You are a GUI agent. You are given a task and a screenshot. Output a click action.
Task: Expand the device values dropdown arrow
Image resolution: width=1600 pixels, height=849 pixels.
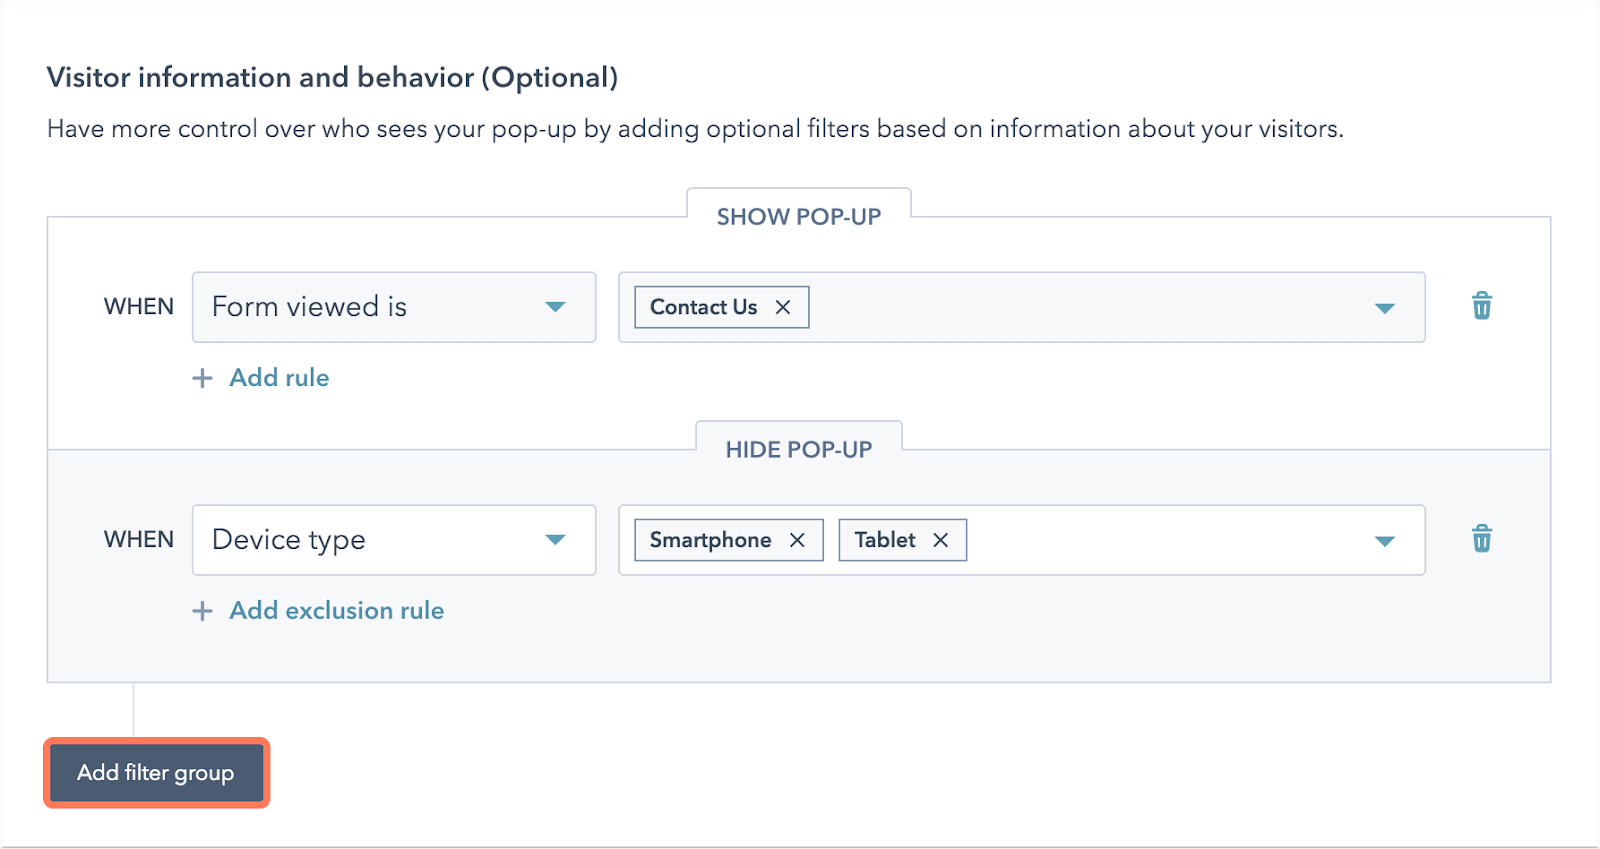pos(1384,541)
